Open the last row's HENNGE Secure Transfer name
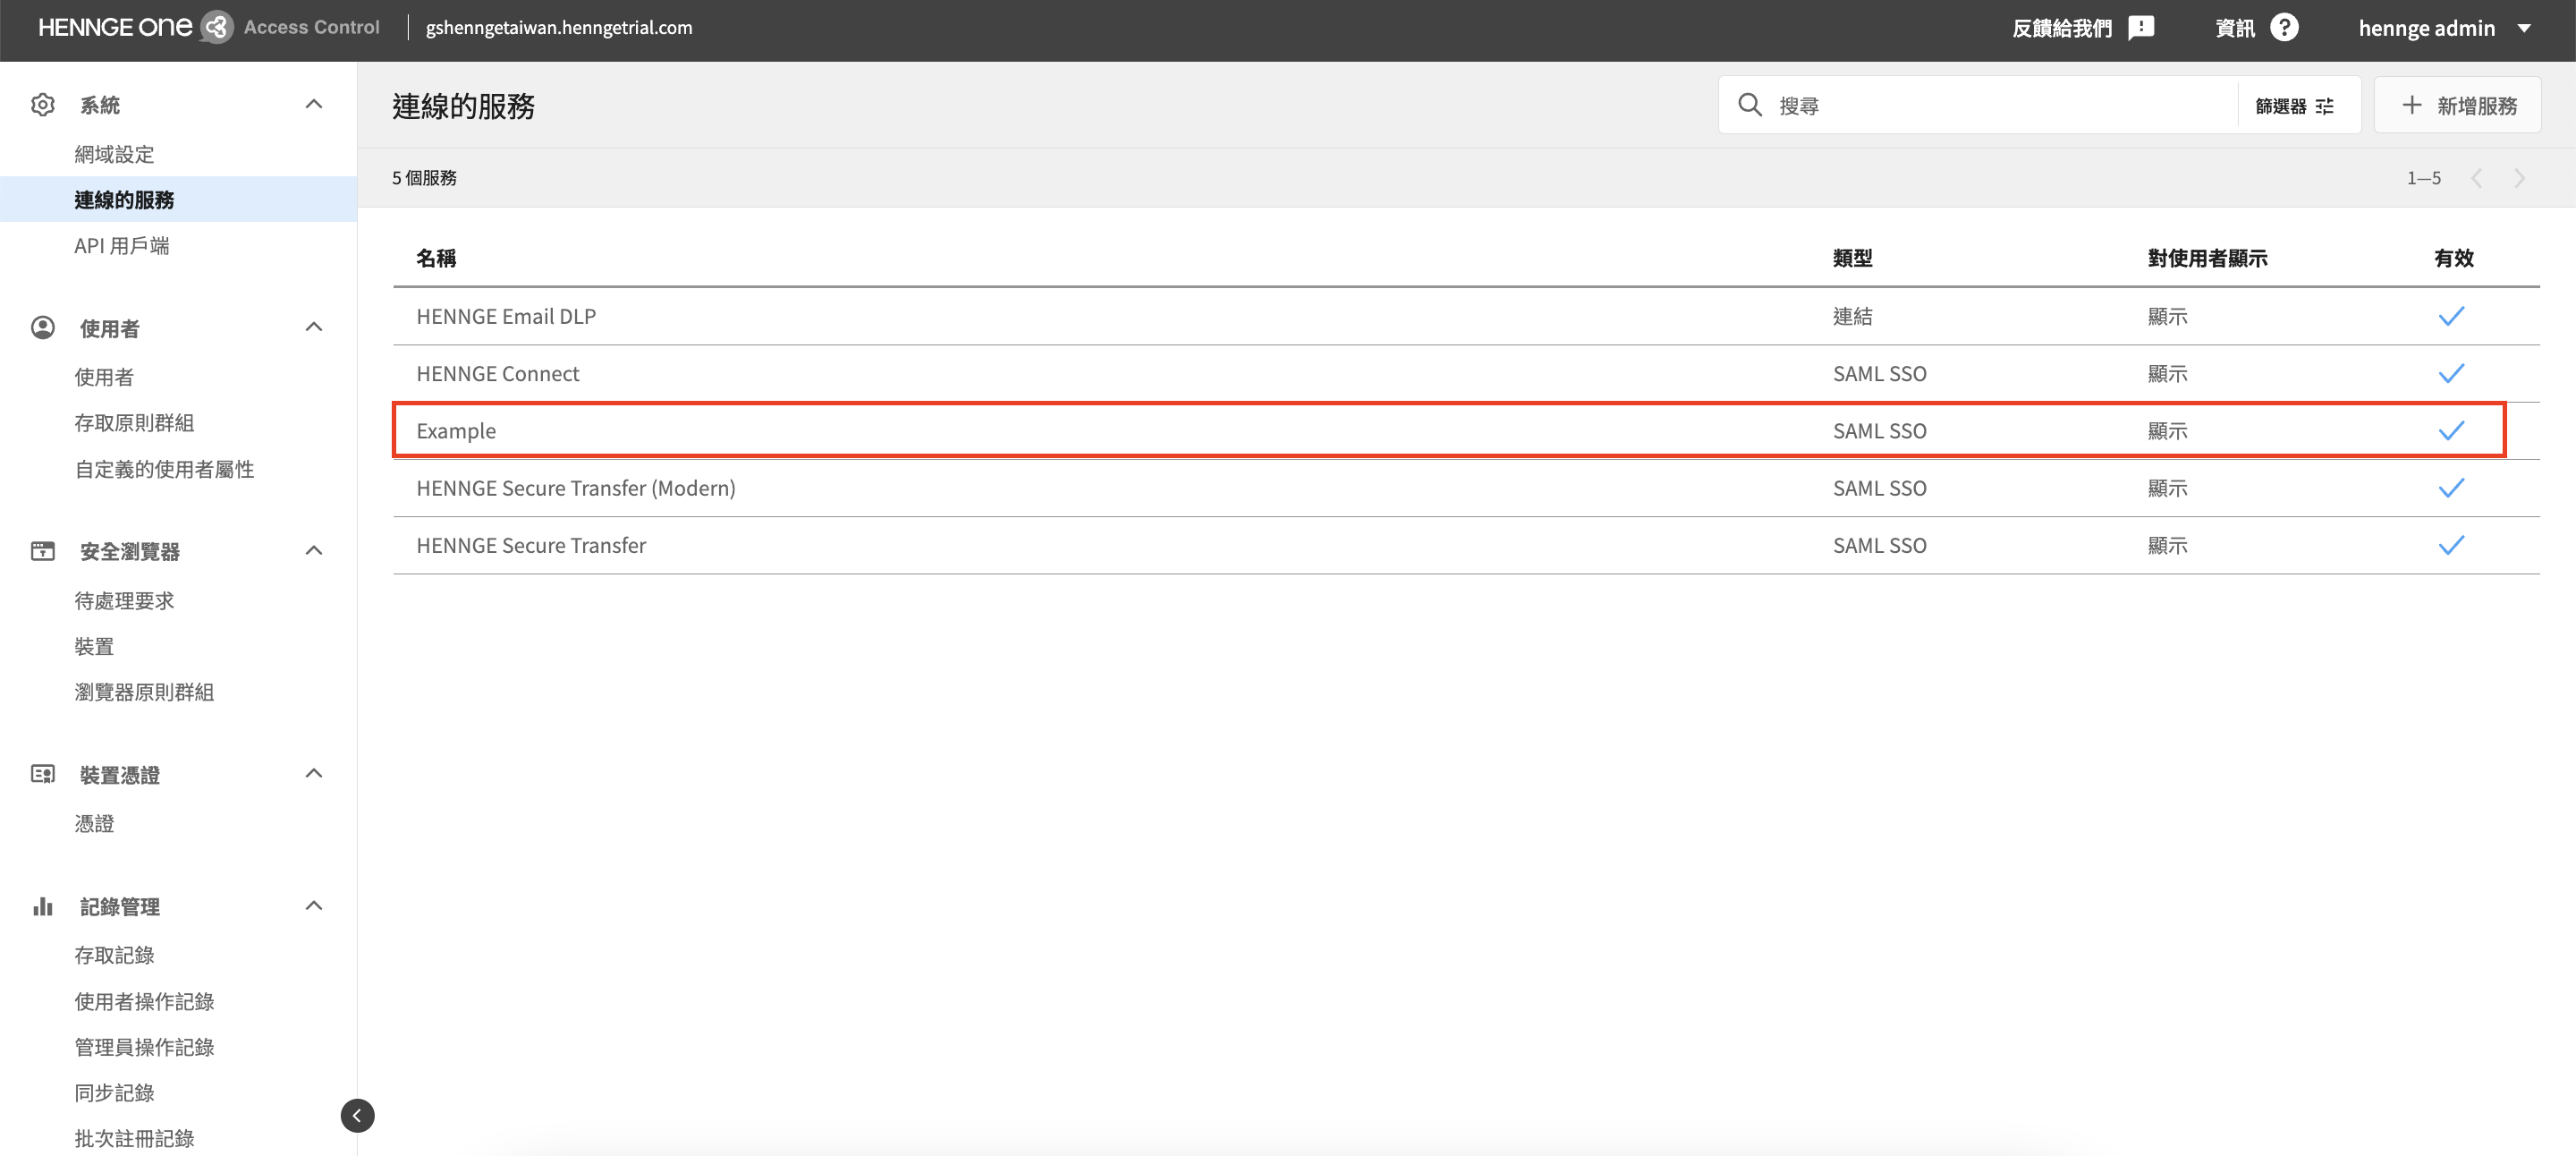Image resolution: width=2576 pixels, height=1156 pixels. click(x=531, y=545)
